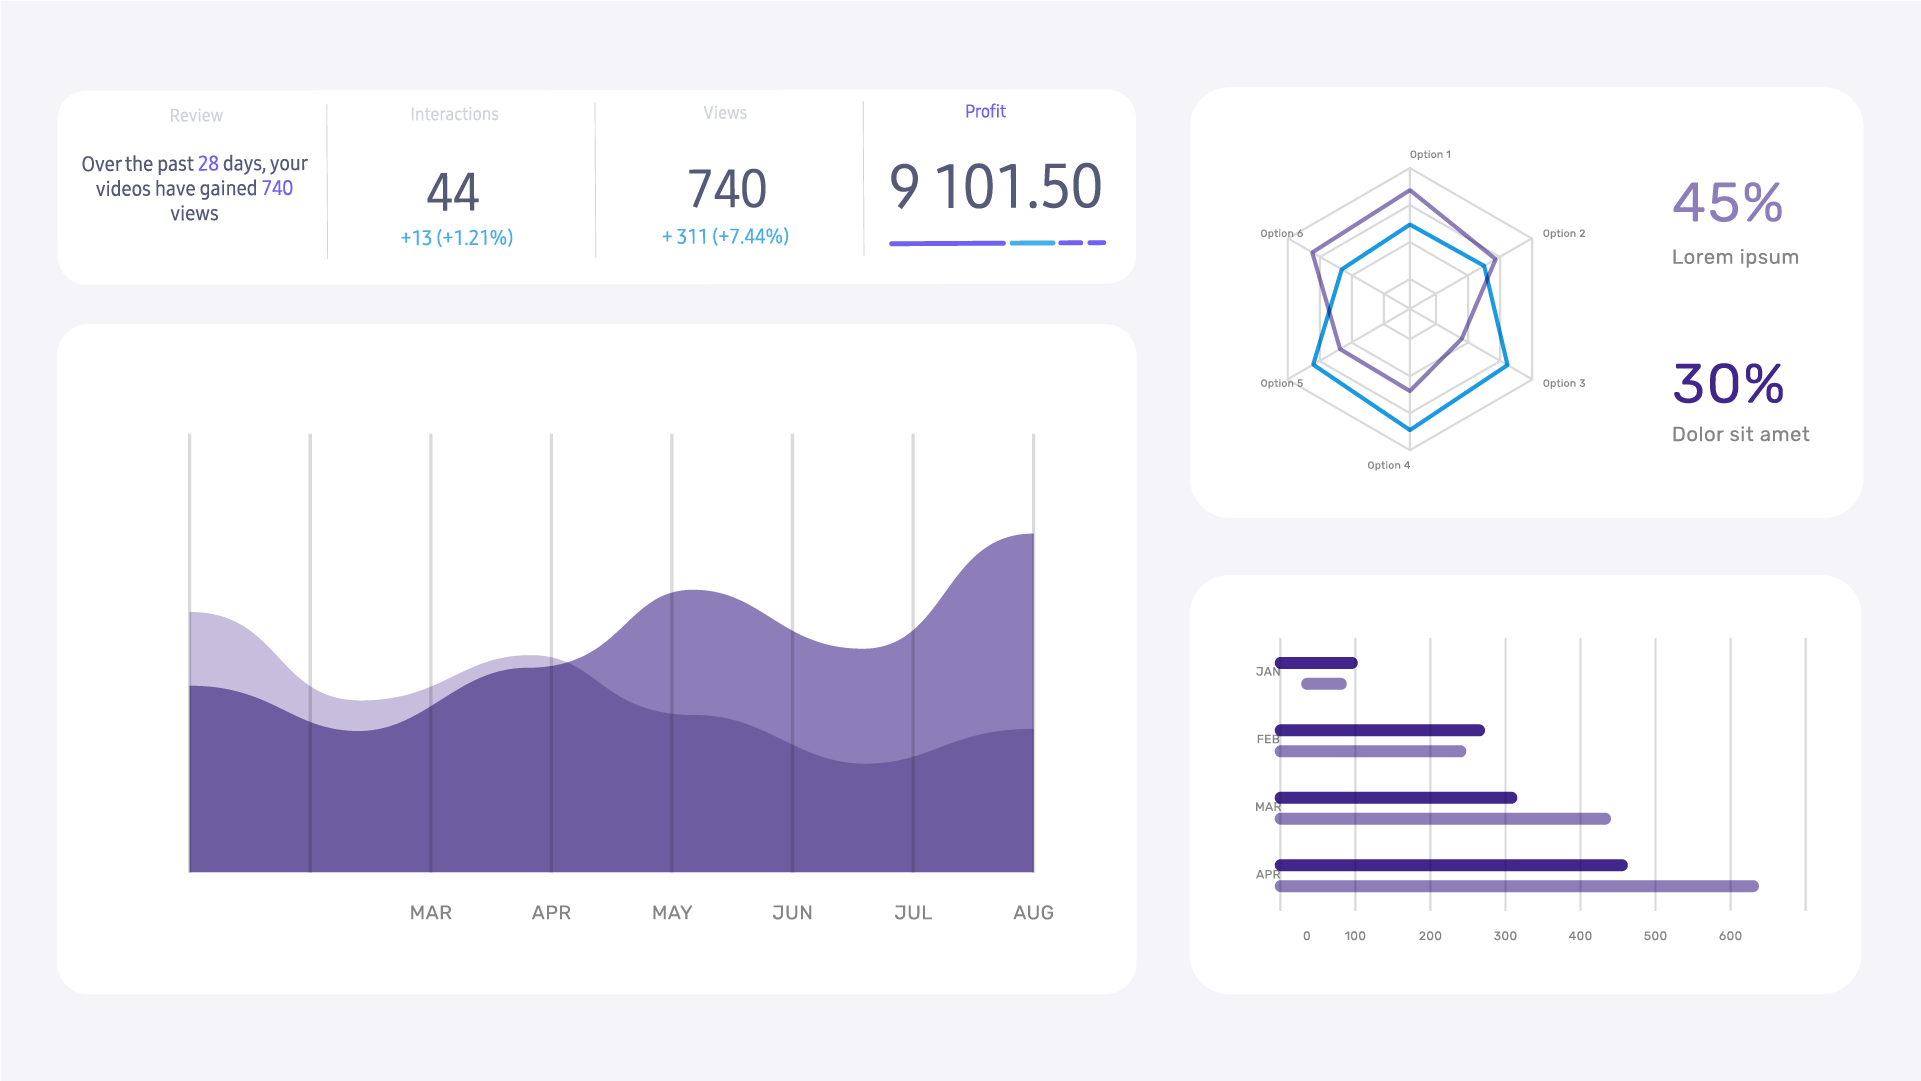Click the Option 1 radar axis label
The image size is (1921, 1081).
(1430, 155)
